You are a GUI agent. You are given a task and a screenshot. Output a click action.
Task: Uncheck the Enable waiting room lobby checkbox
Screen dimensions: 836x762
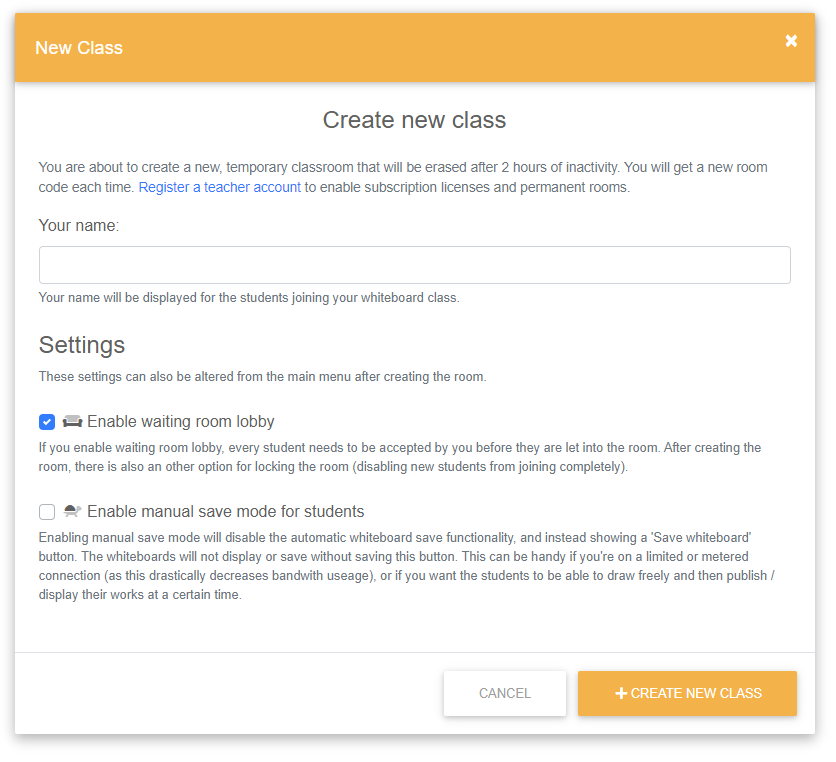click(x=47, y=422)
